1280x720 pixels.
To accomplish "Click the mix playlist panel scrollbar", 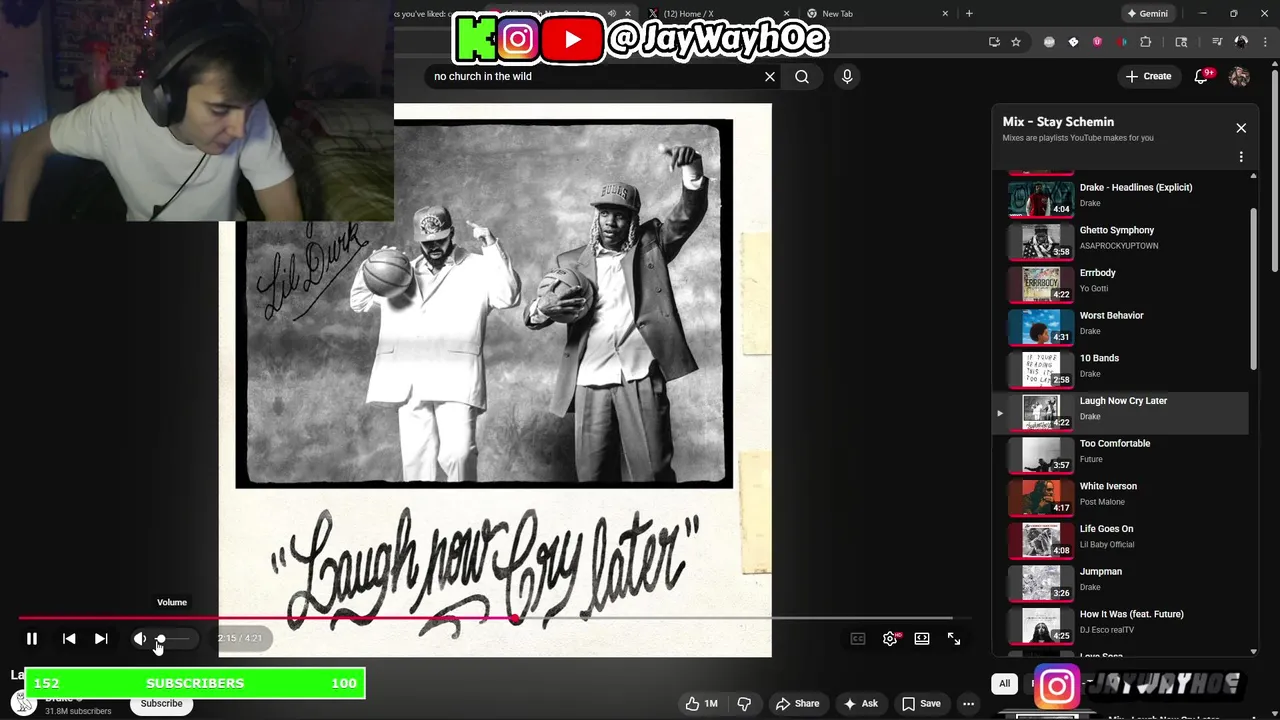I will pyautogui.click(x=1254, y=290).
